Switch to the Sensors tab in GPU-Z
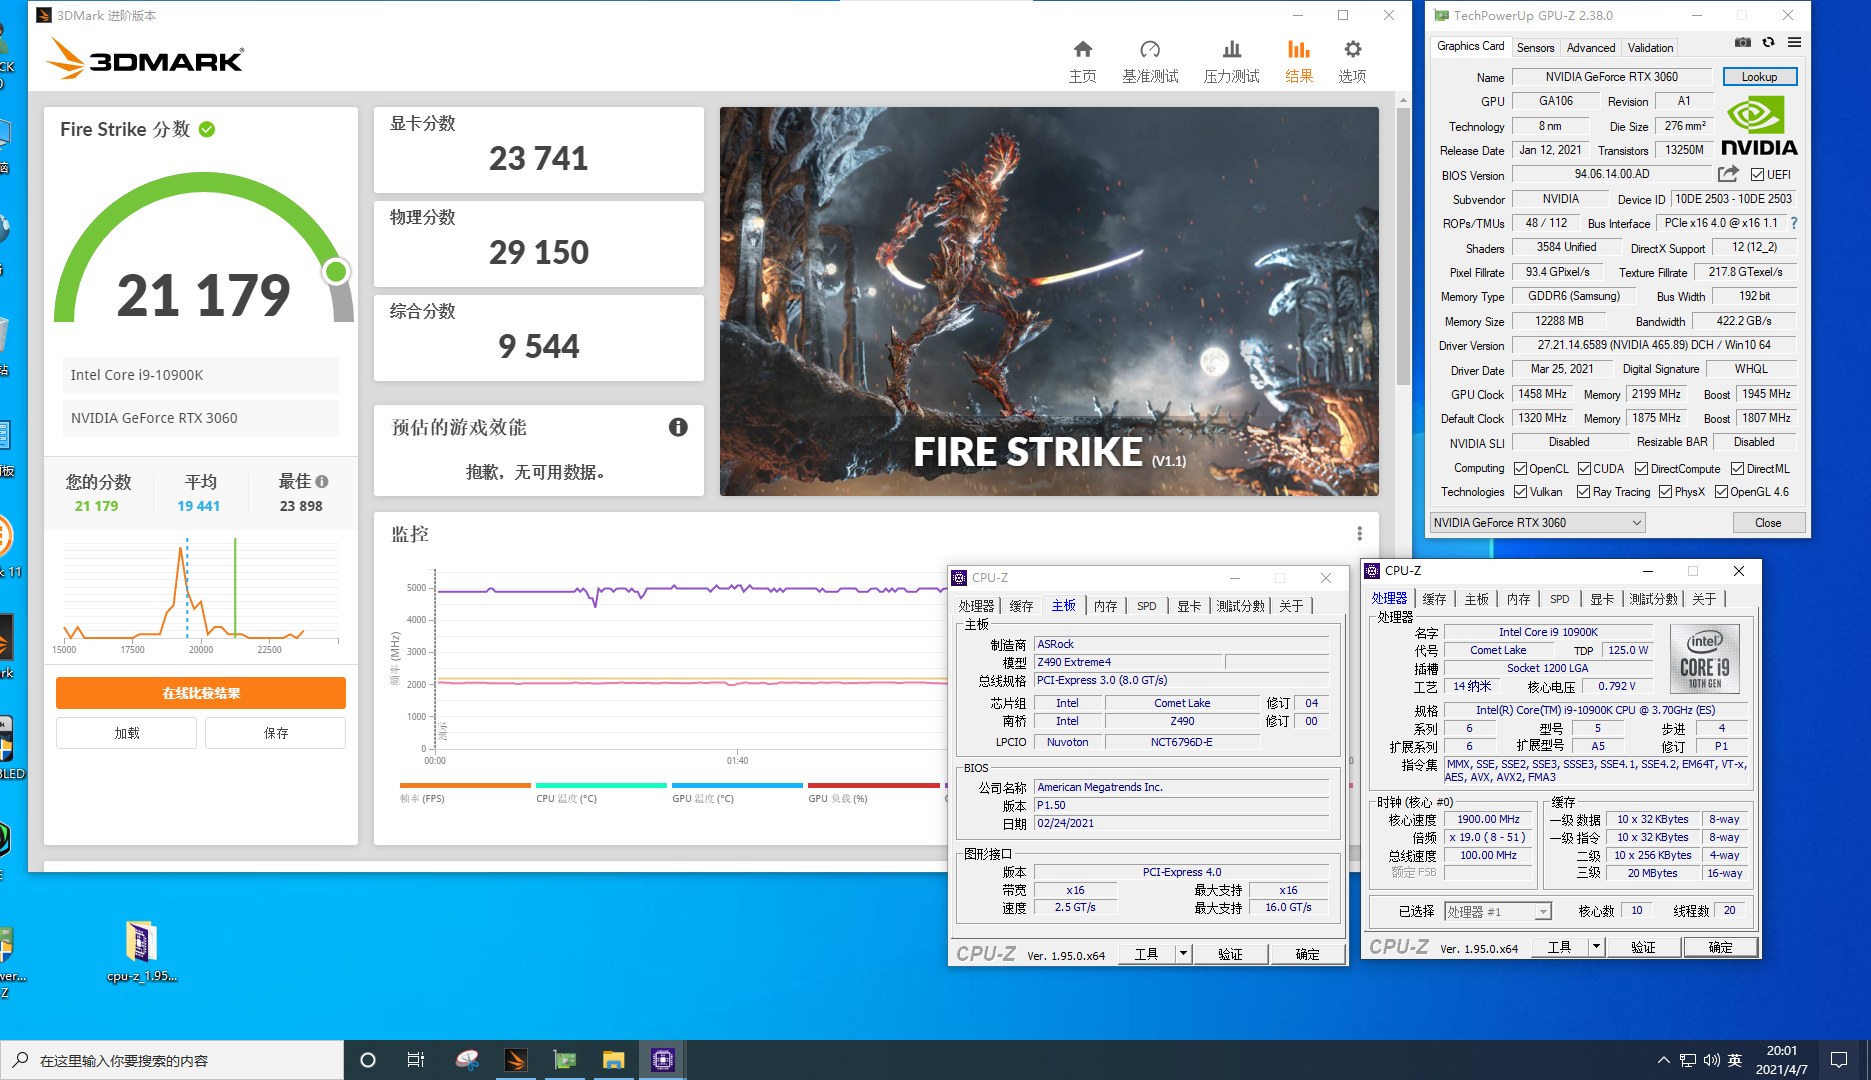 [x=1535, y=47]
